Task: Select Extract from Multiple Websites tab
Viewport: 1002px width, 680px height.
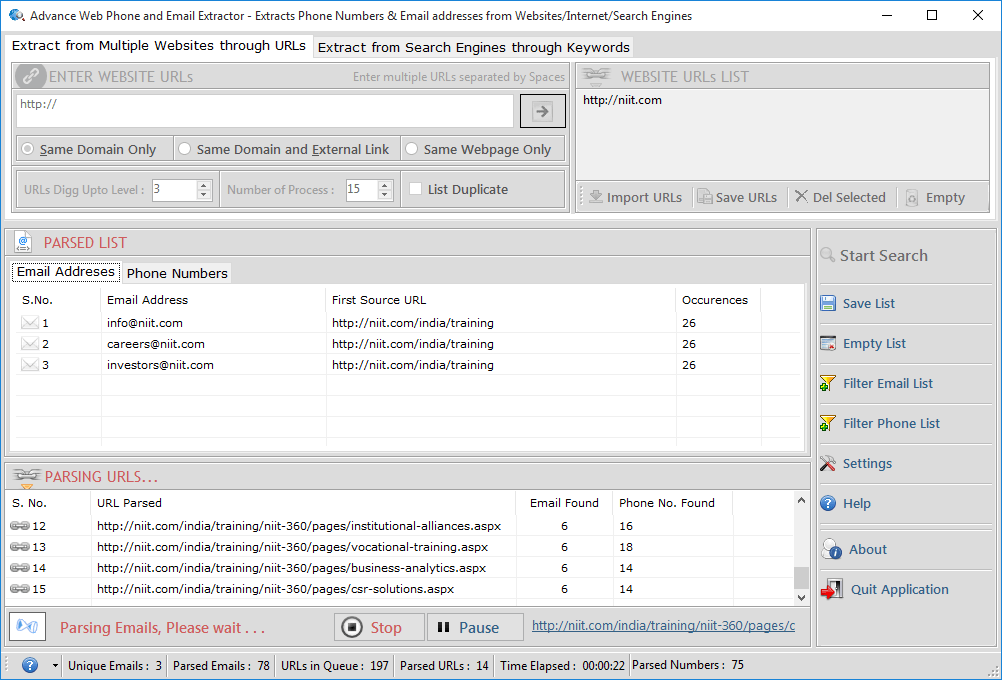Action: pos(159,45)
